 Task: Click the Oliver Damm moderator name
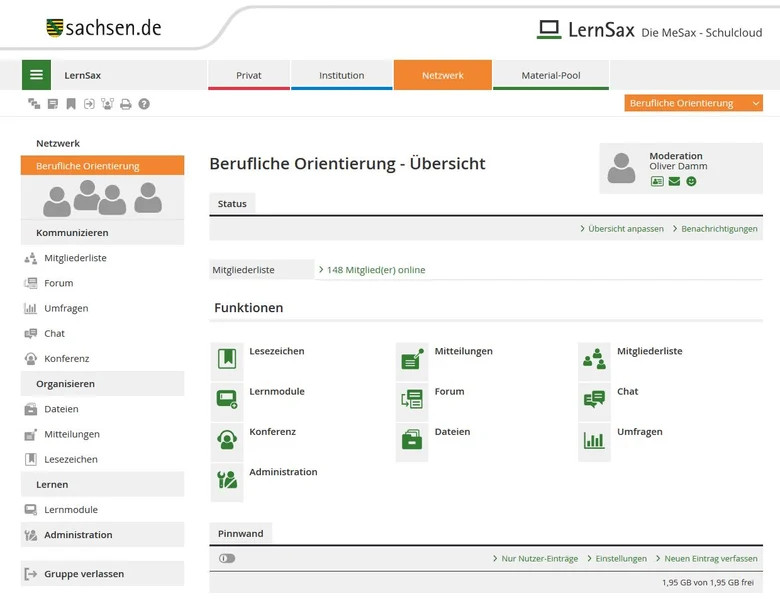pyautogui.click(x=678, y=166)
